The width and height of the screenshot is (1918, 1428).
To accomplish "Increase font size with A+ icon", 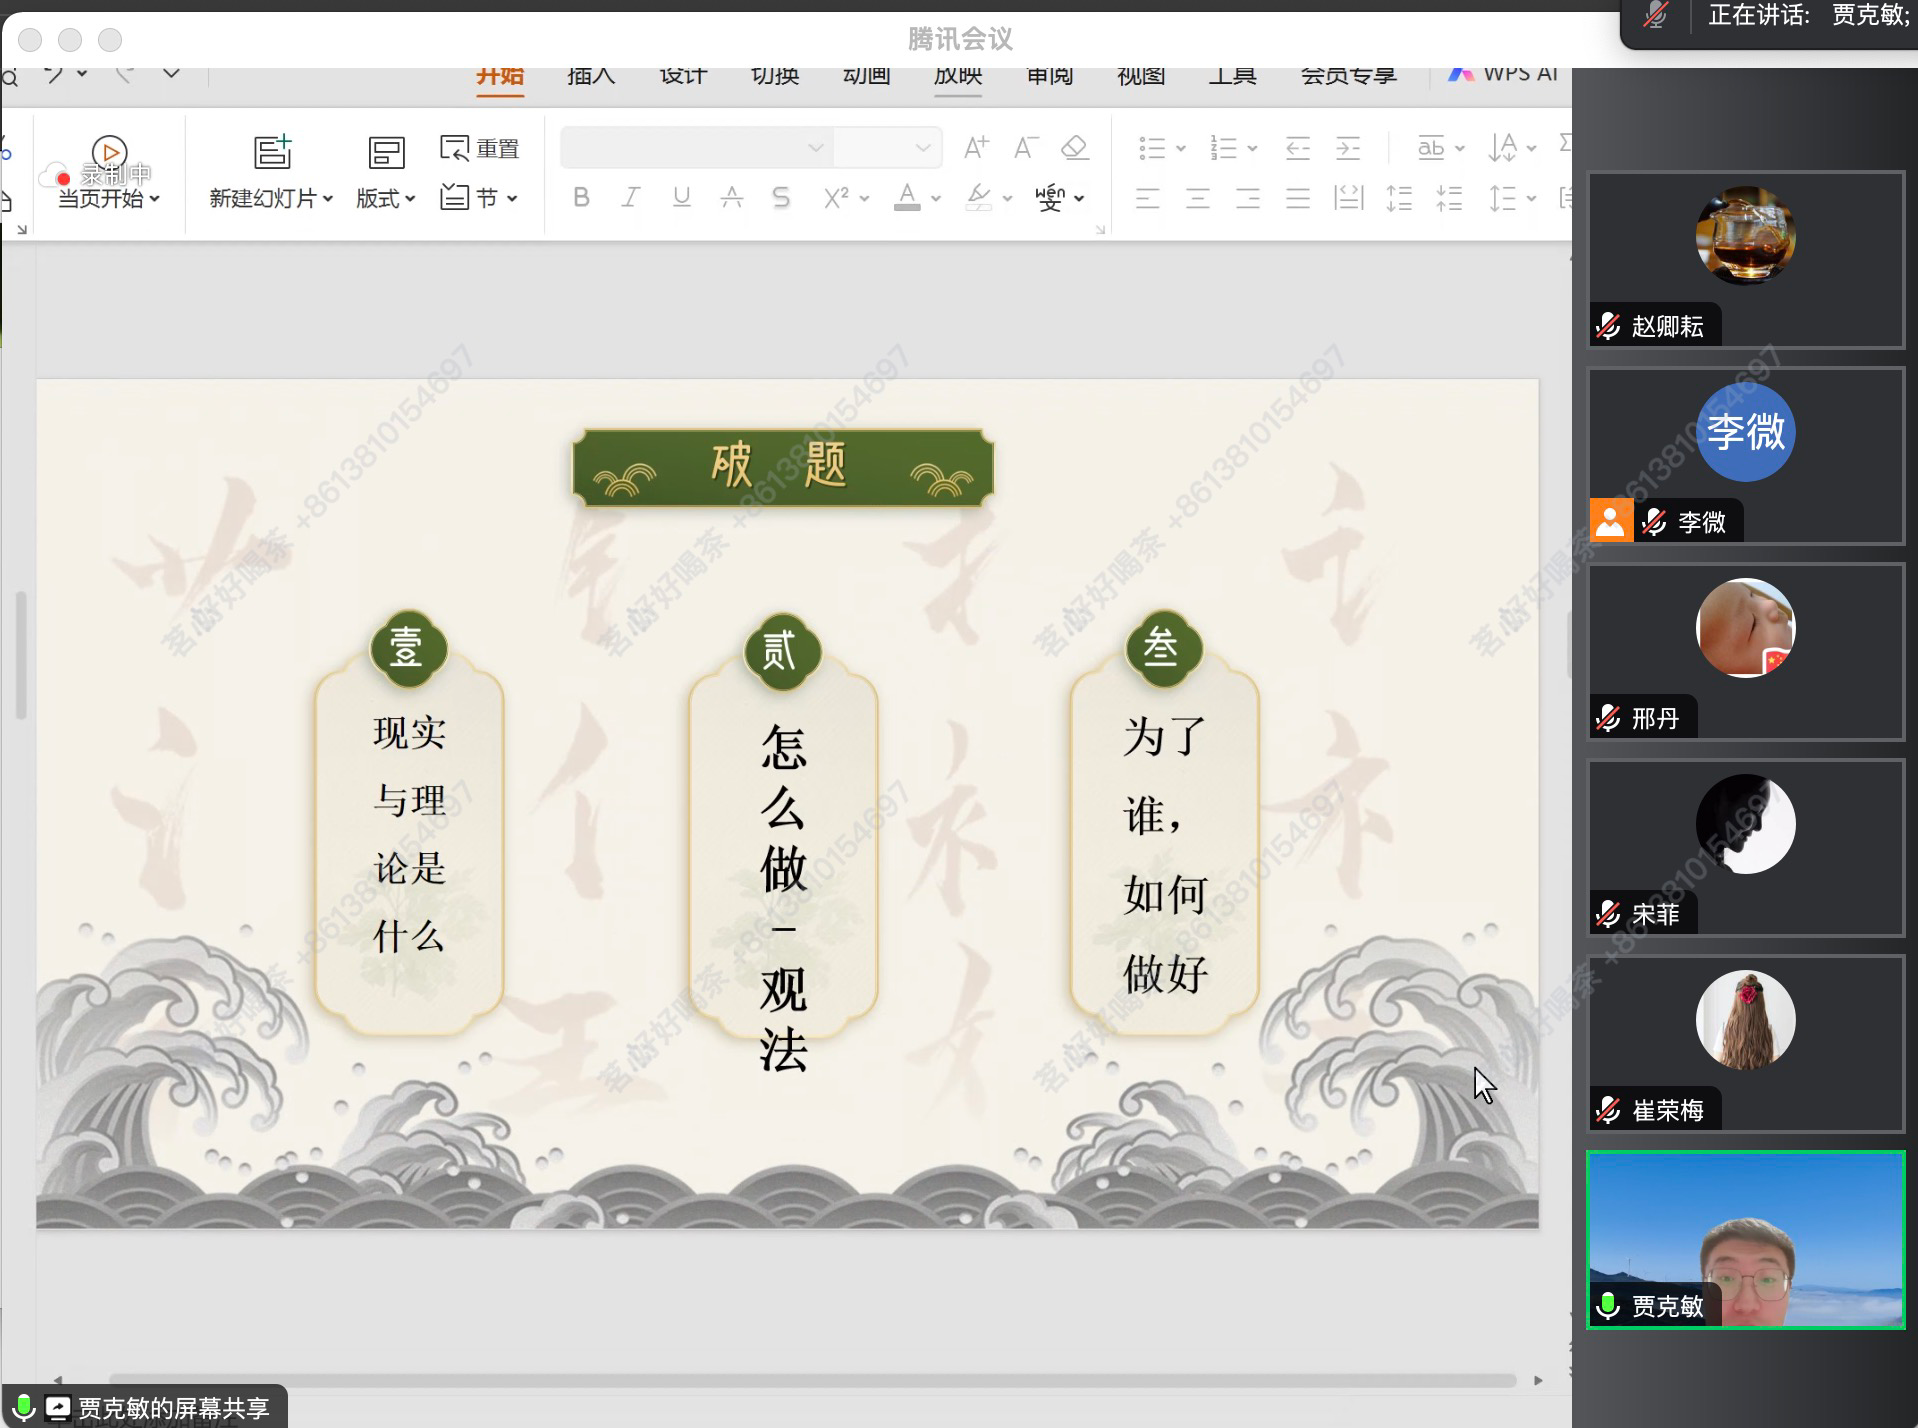I will click(x=976, y=148).
